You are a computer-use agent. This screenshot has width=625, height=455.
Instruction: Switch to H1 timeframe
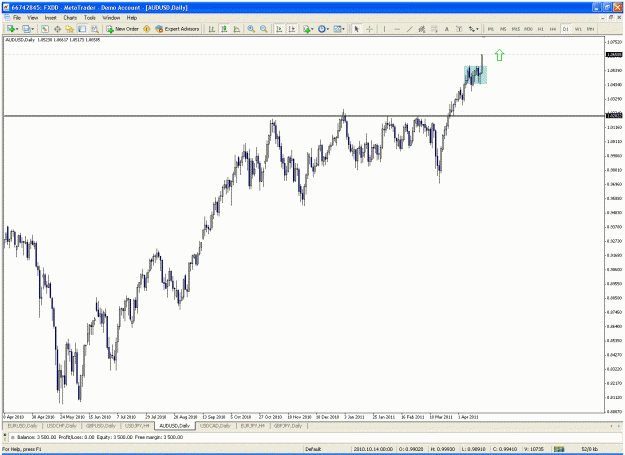pyautogui.click(x=540, y=29)
